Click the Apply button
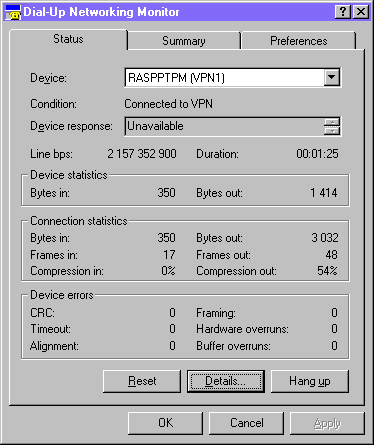Image resolution: width=374 pixels, height=445 pixels. [x=327, y=423]
